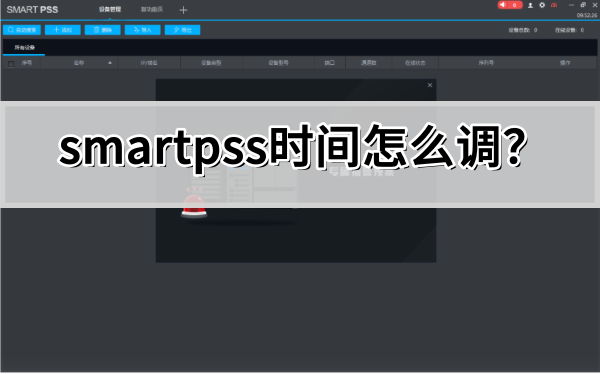The width and height of the screenshot is (600, 374).
Task: Open the settings gear icon
Action: pyautogui.click(x=542, y=5)
